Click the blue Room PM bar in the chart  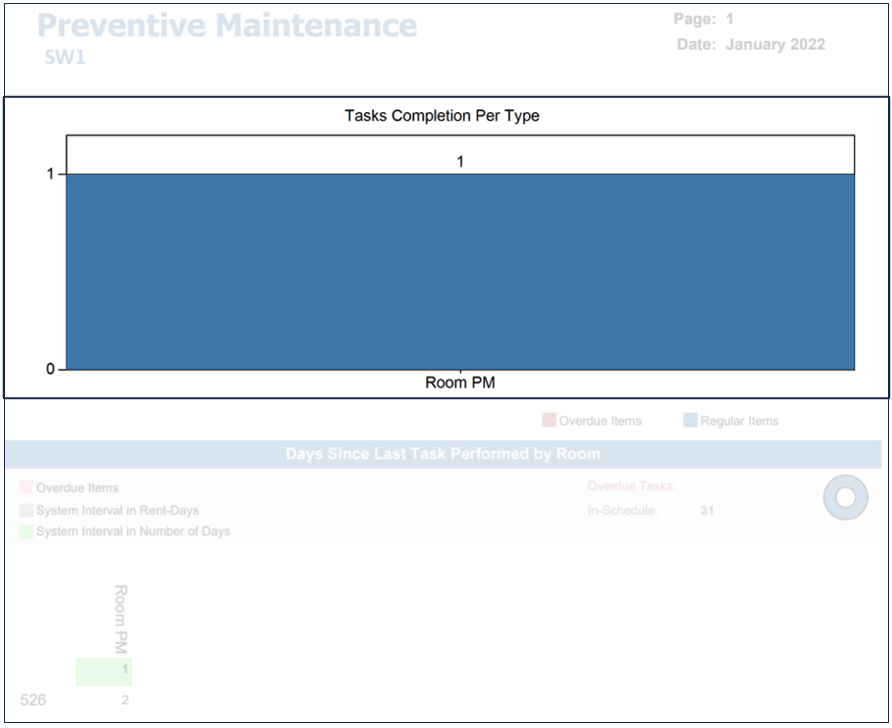(460, 272)
